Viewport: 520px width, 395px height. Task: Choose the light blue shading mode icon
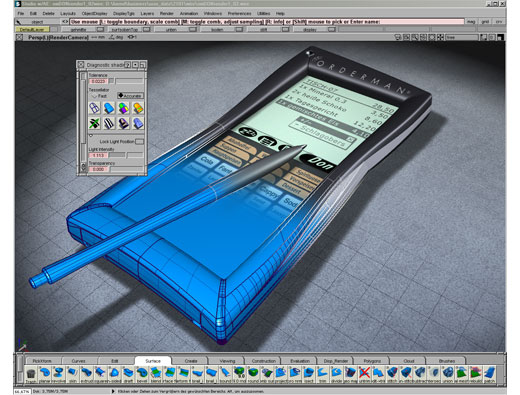pyautogui.click(x=138, y=124)
